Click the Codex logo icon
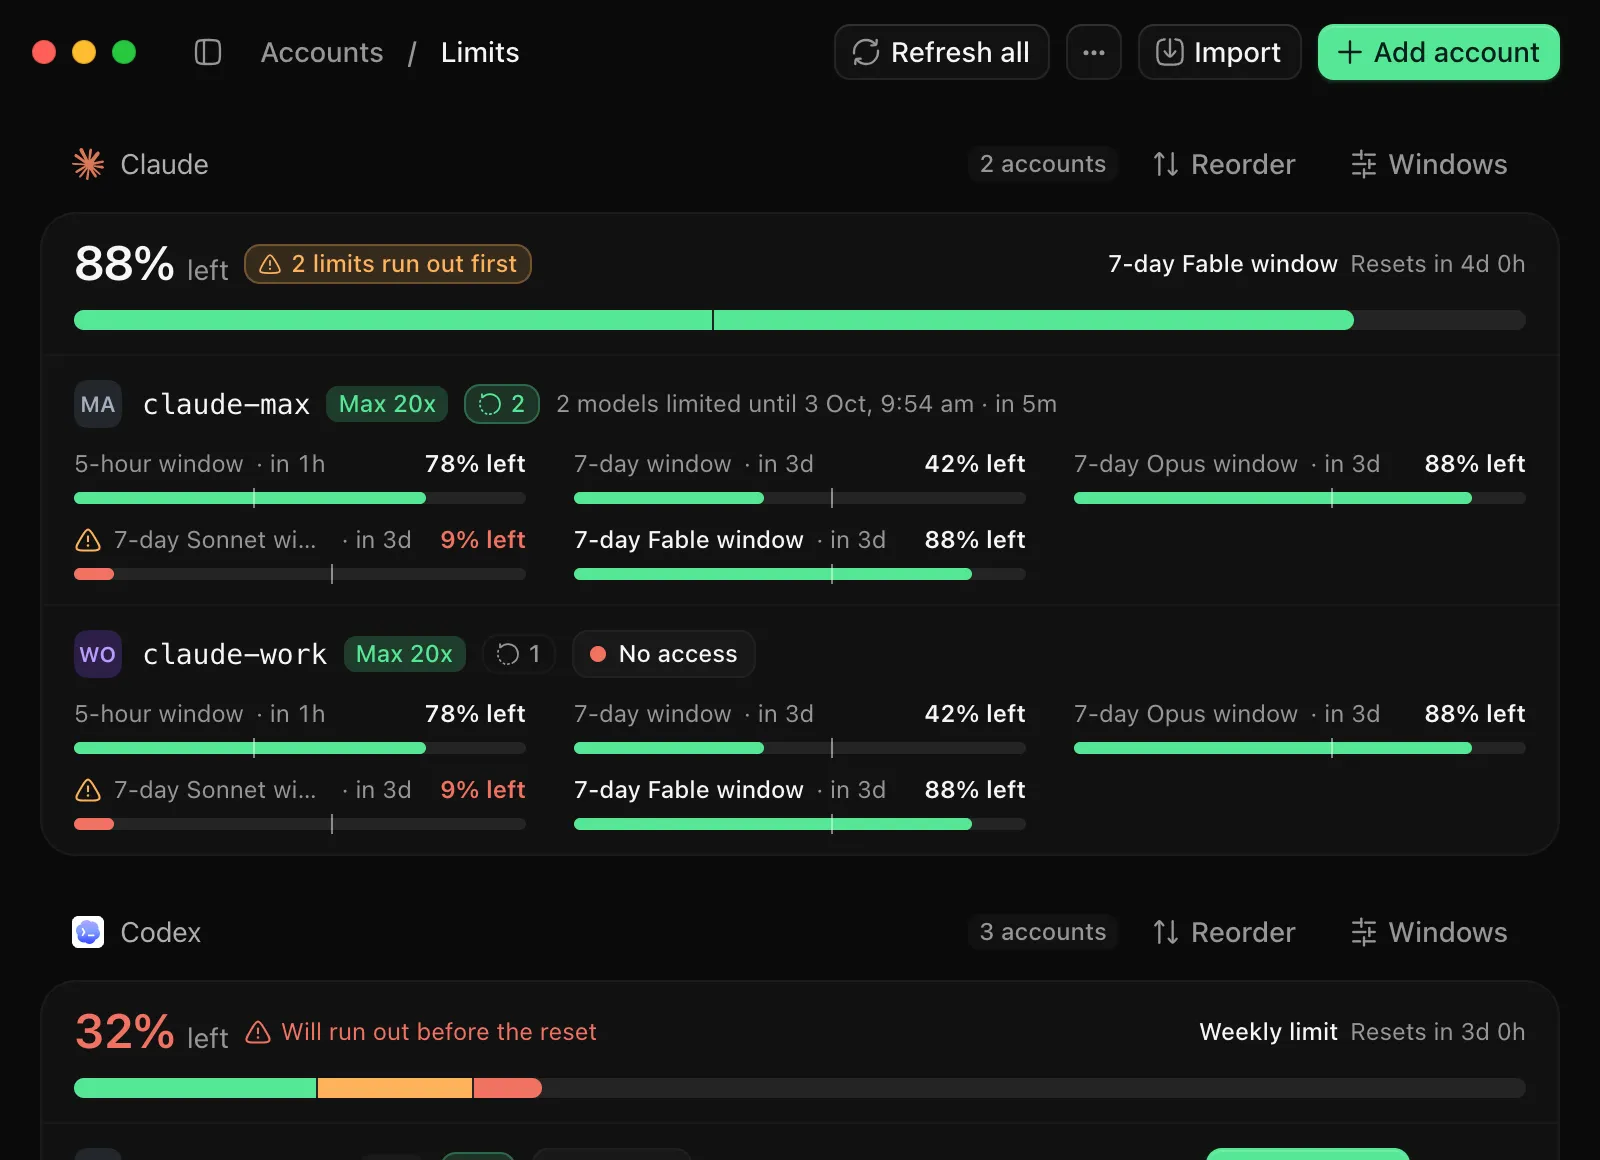This screenshot has height=1160, width=1600. click(x=88, y=932)
